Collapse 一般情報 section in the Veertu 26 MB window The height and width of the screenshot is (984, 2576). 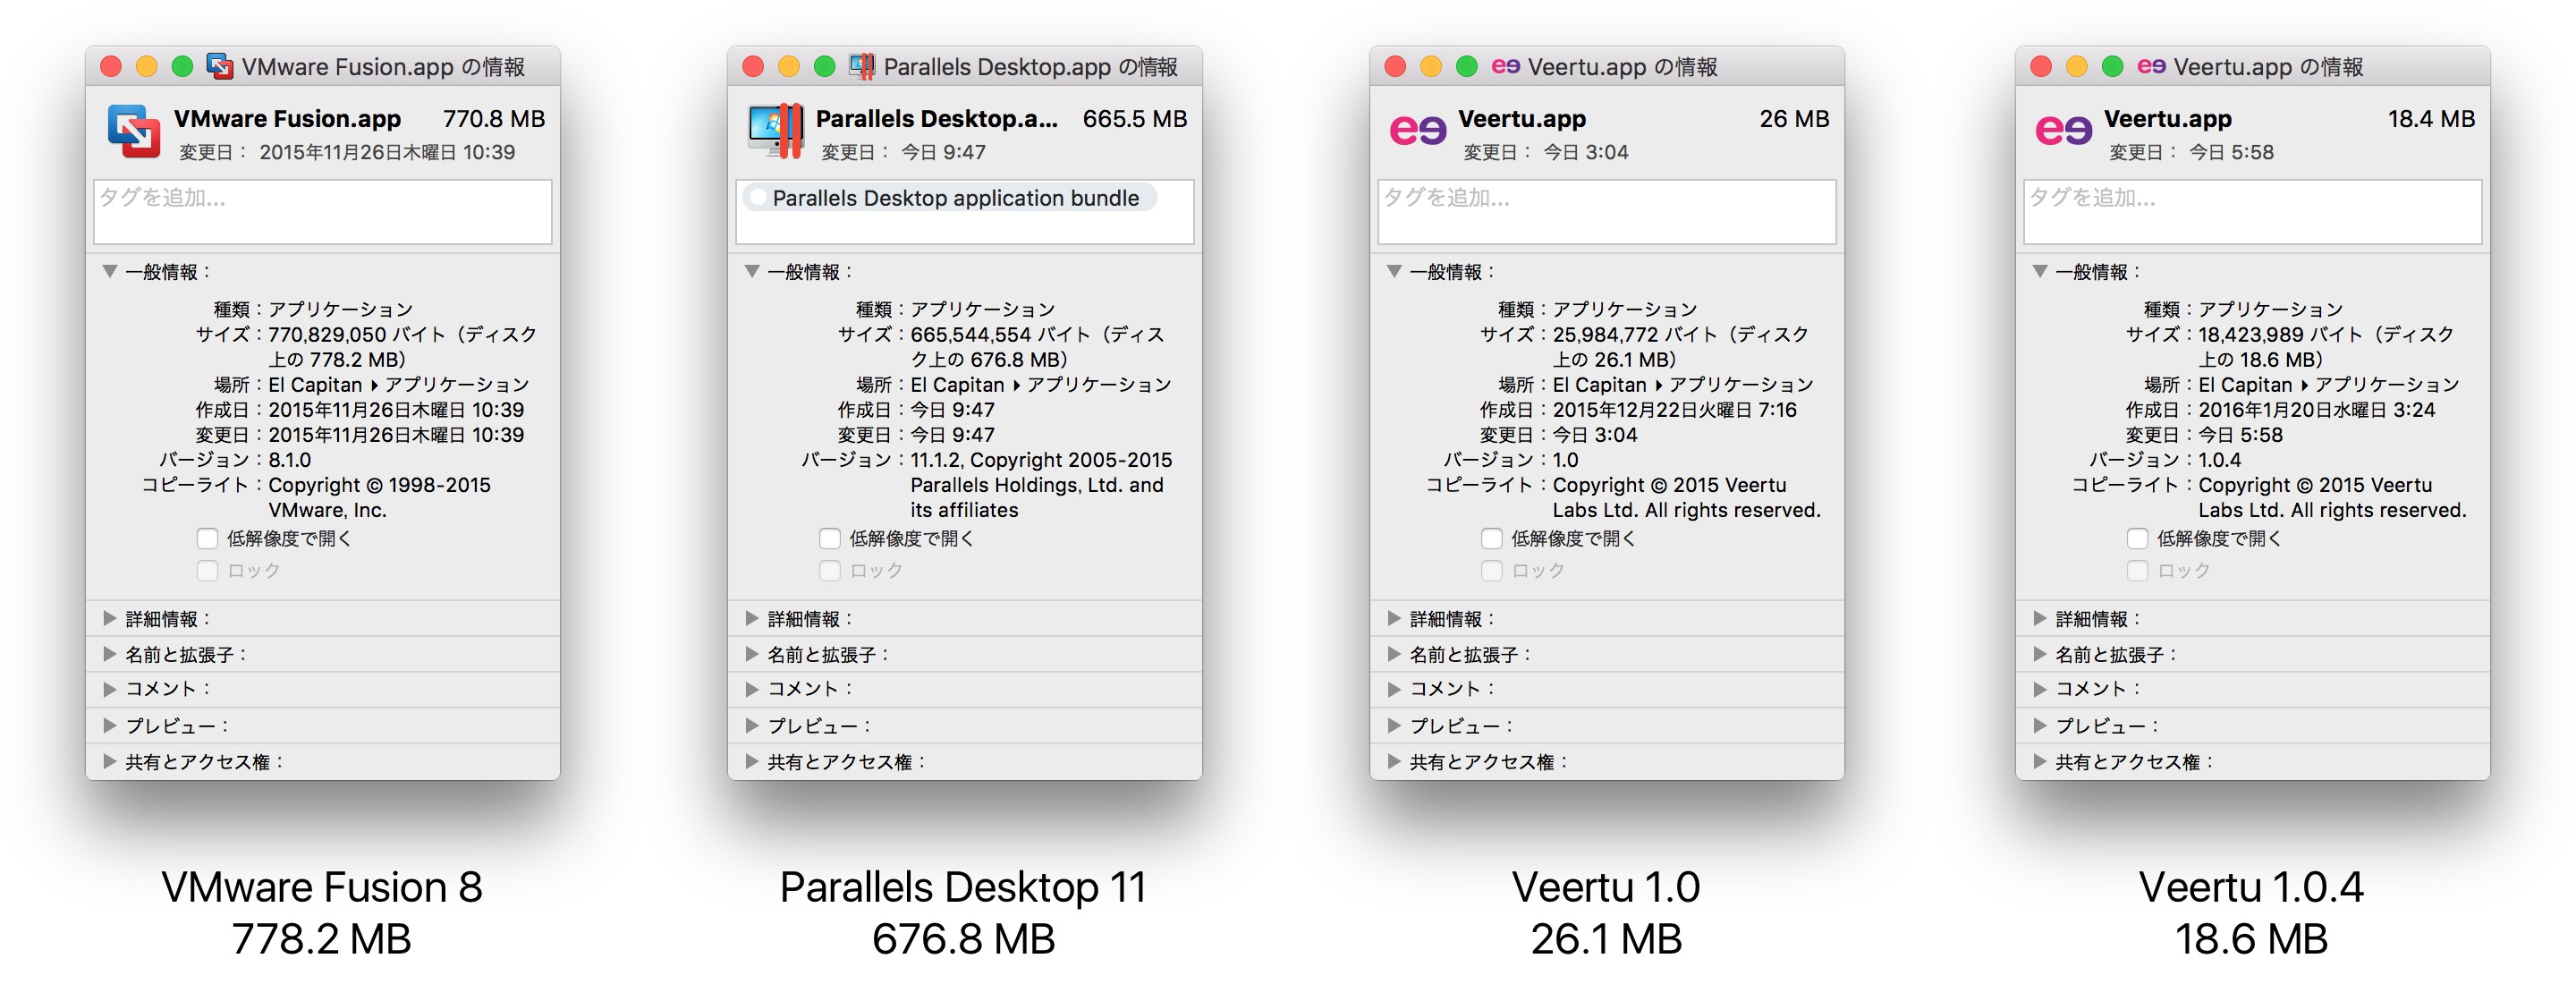pyautogui.click(x=1394, y=272)
